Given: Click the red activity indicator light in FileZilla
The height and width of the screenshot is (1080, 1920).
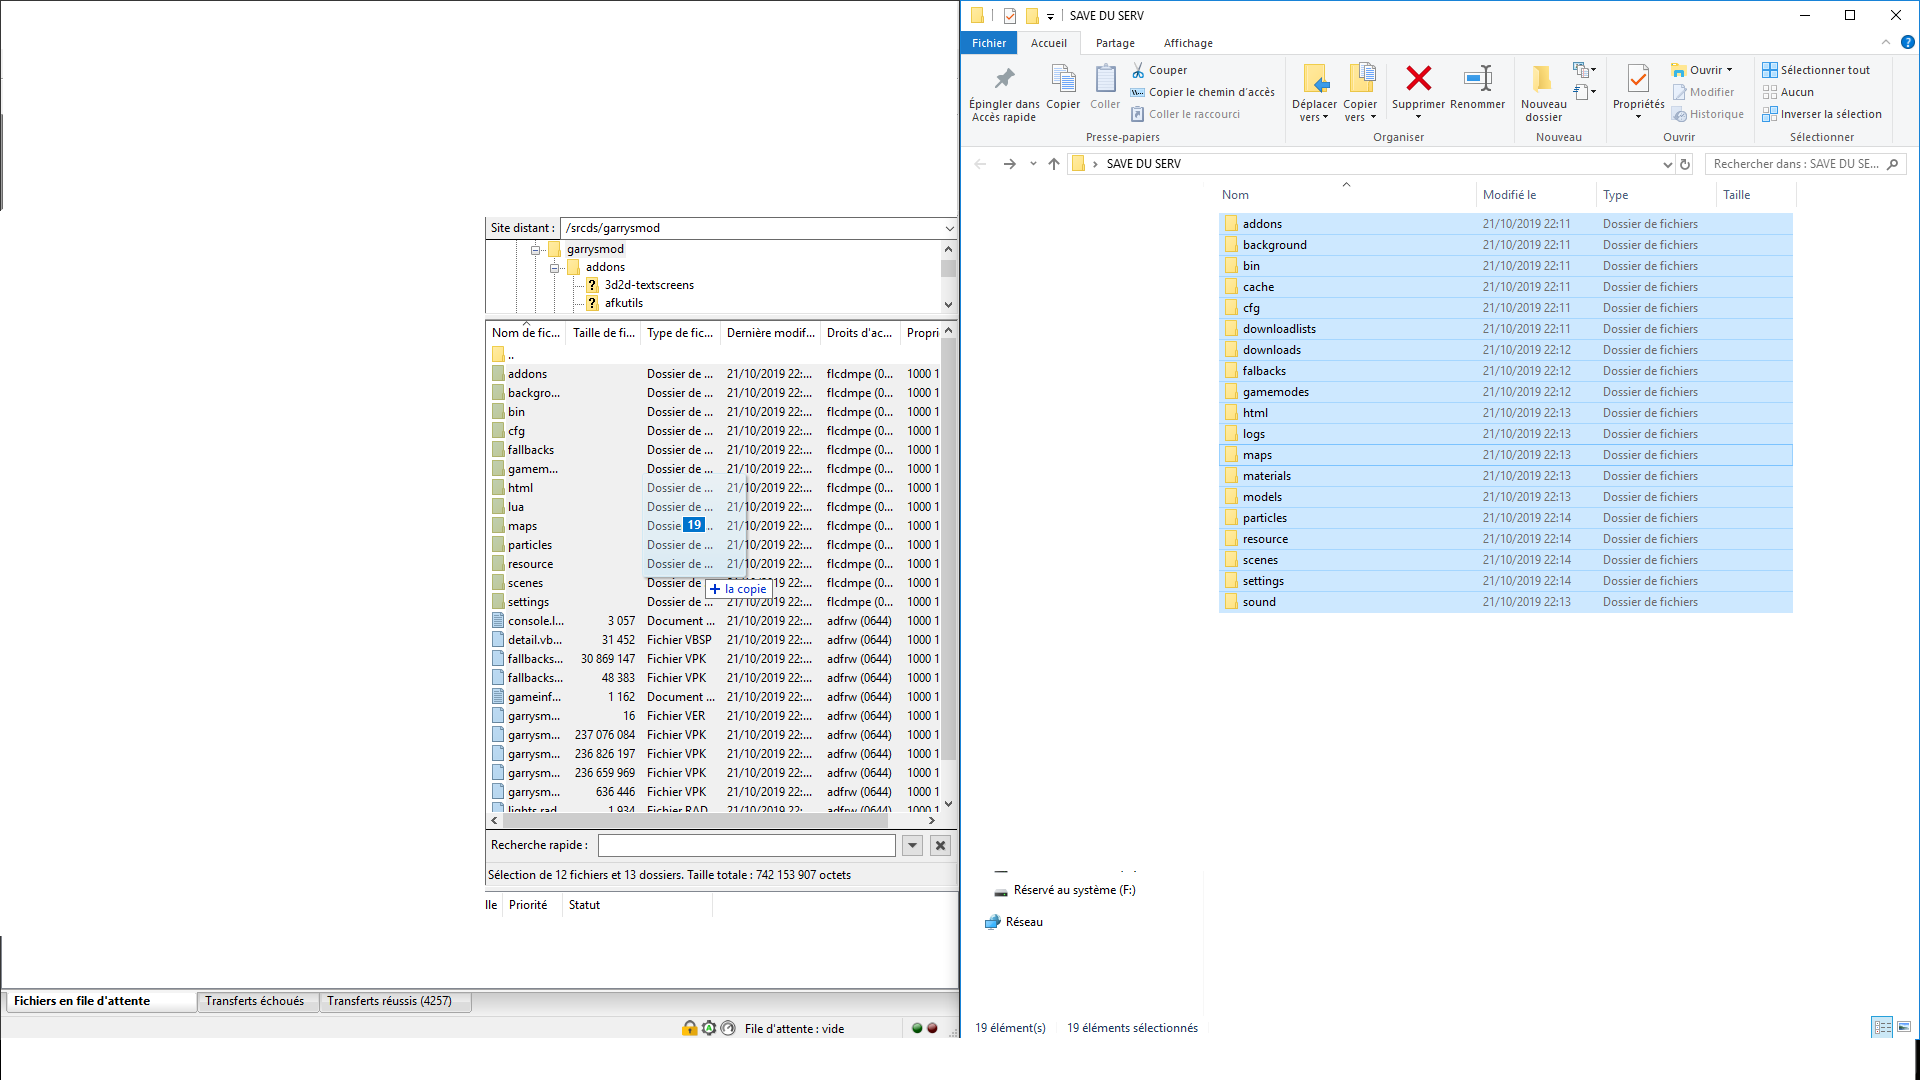Looking at the screenshot, I should pyautogui.click(x=932, y=1028).
